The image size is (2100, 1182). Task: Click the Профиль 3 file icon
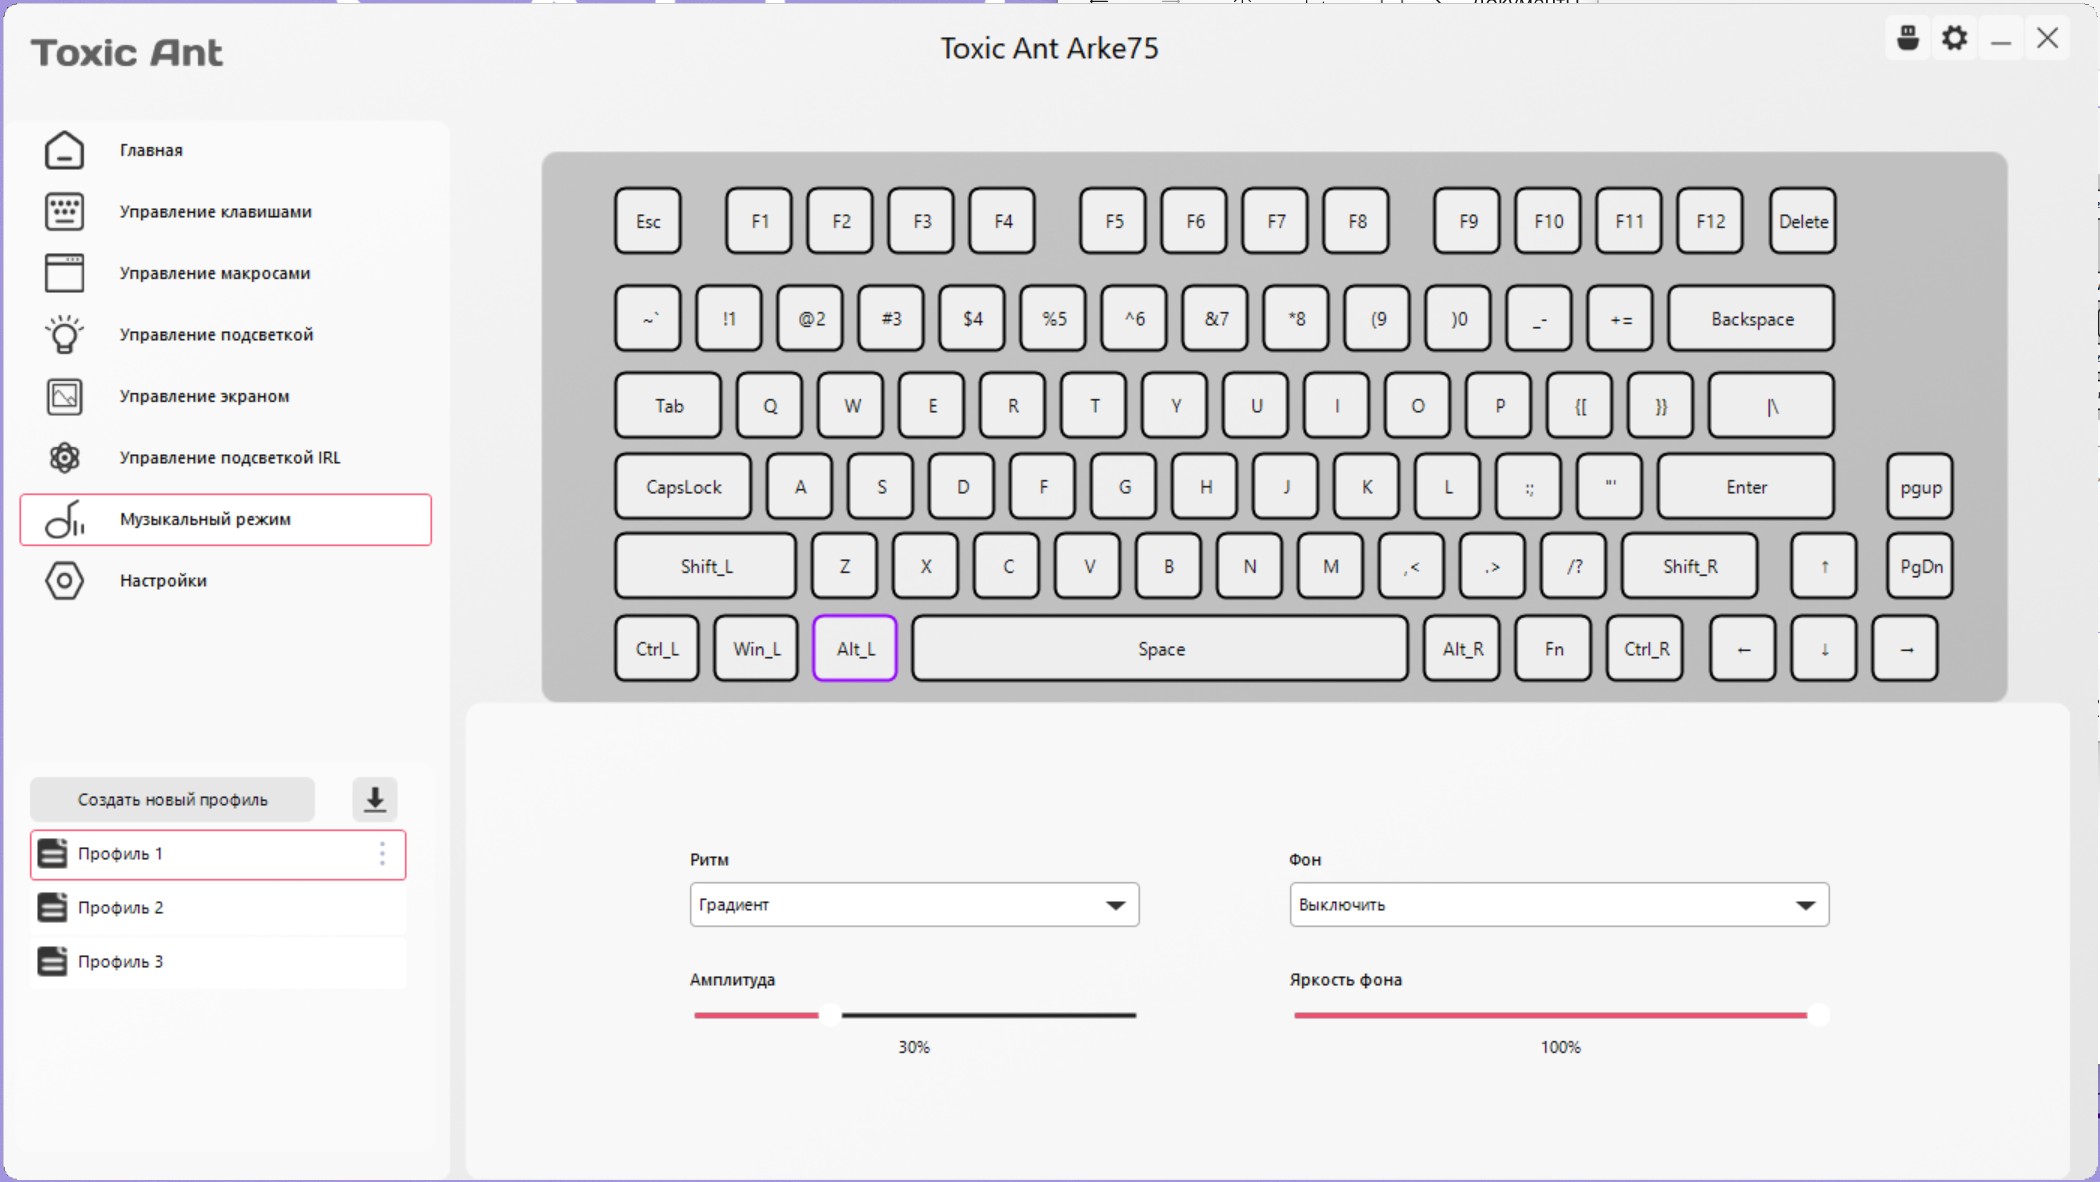click(52, 962)
